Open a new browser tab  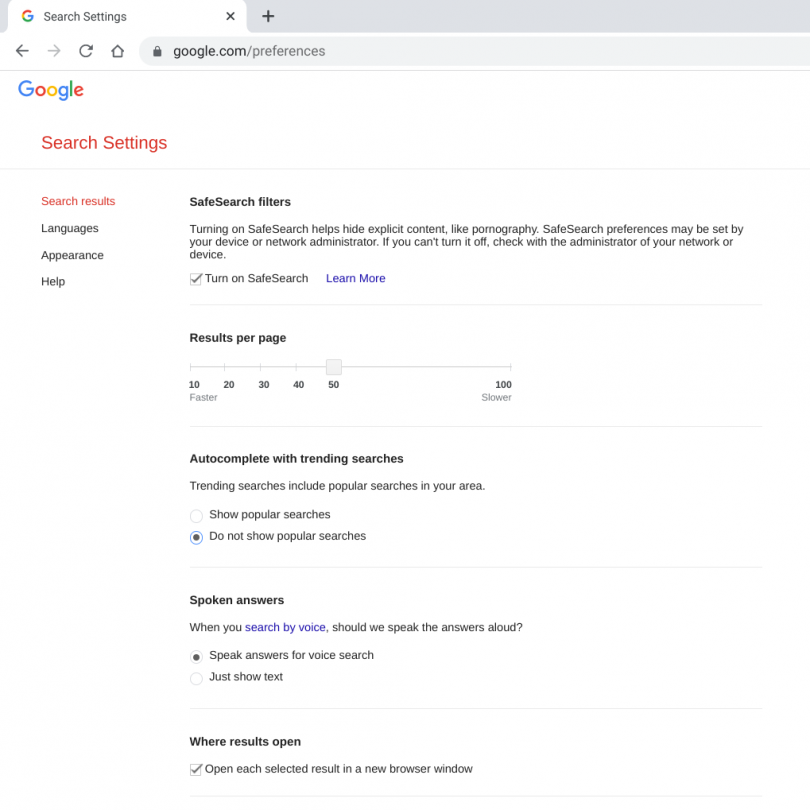(267, 16)
